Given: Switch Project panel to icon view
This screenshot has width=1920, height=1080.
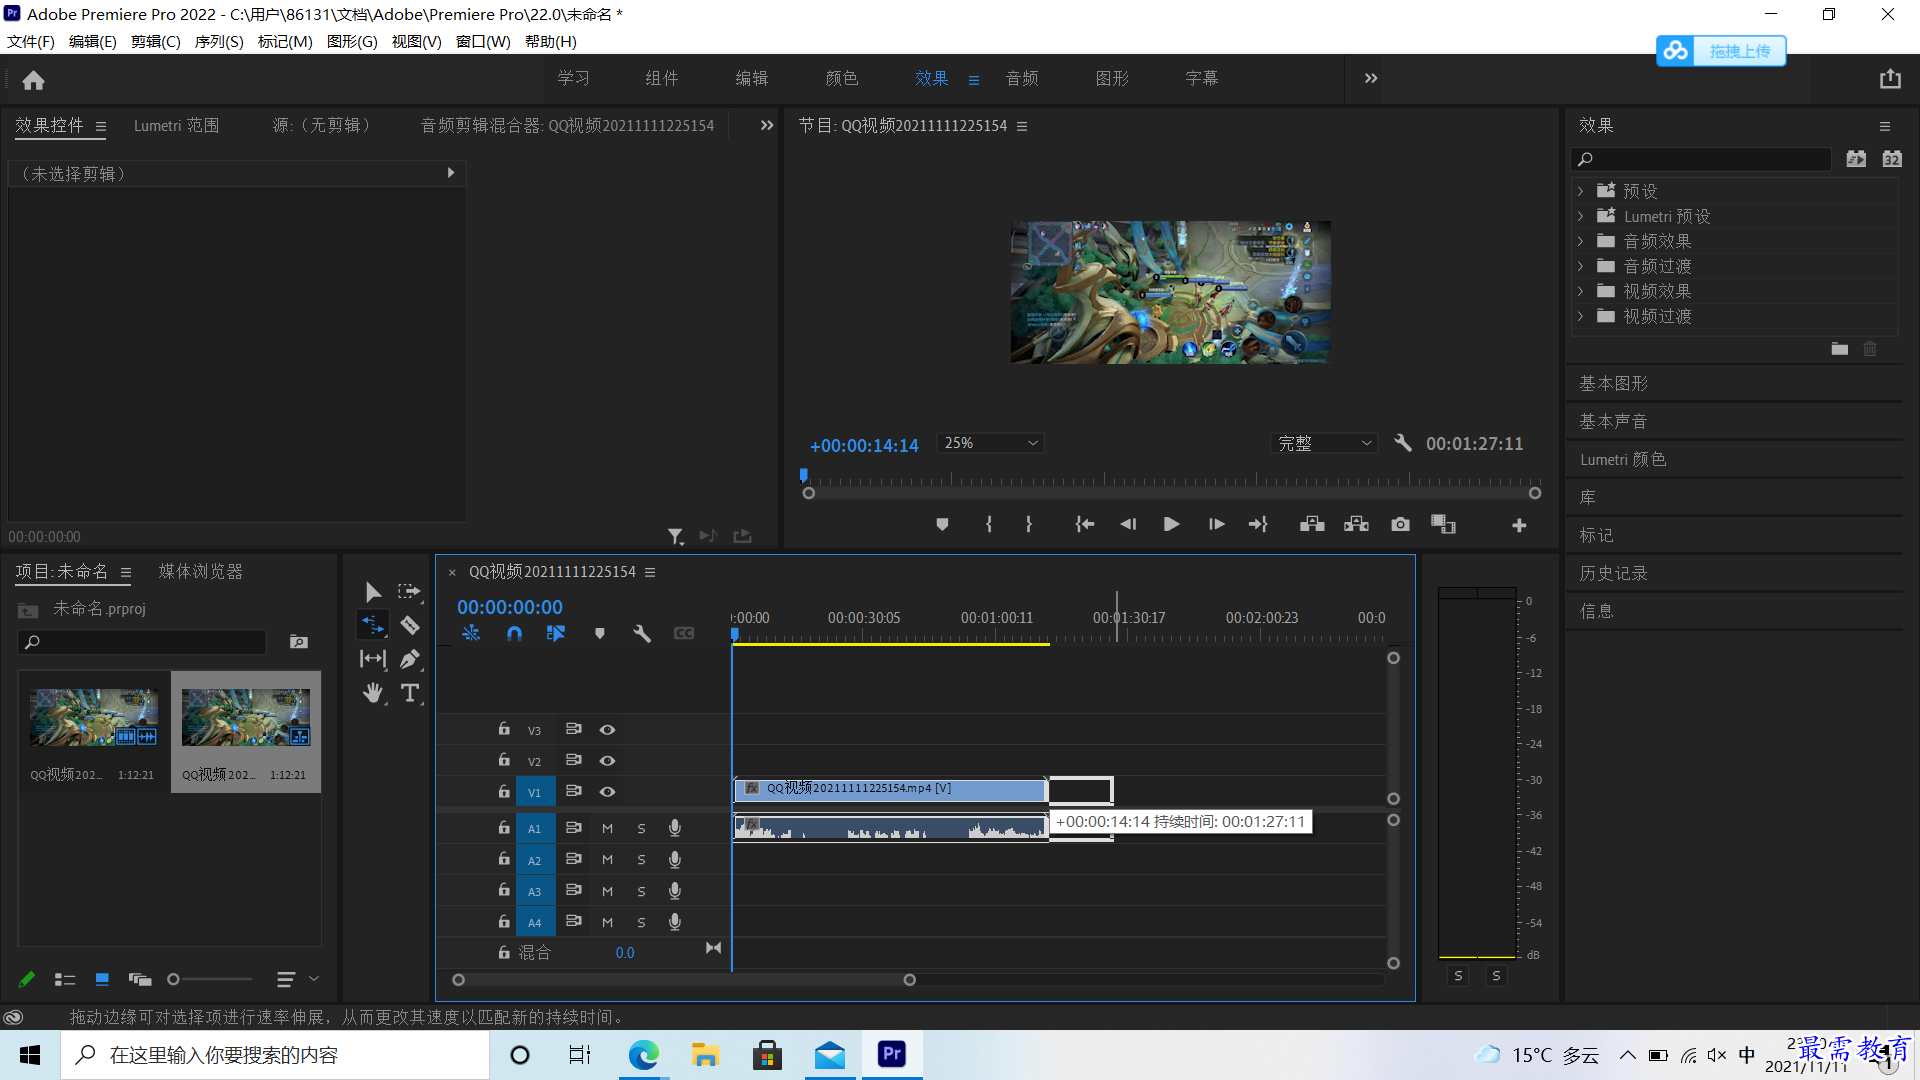Looking at the screenshot, I should point(102,979).
